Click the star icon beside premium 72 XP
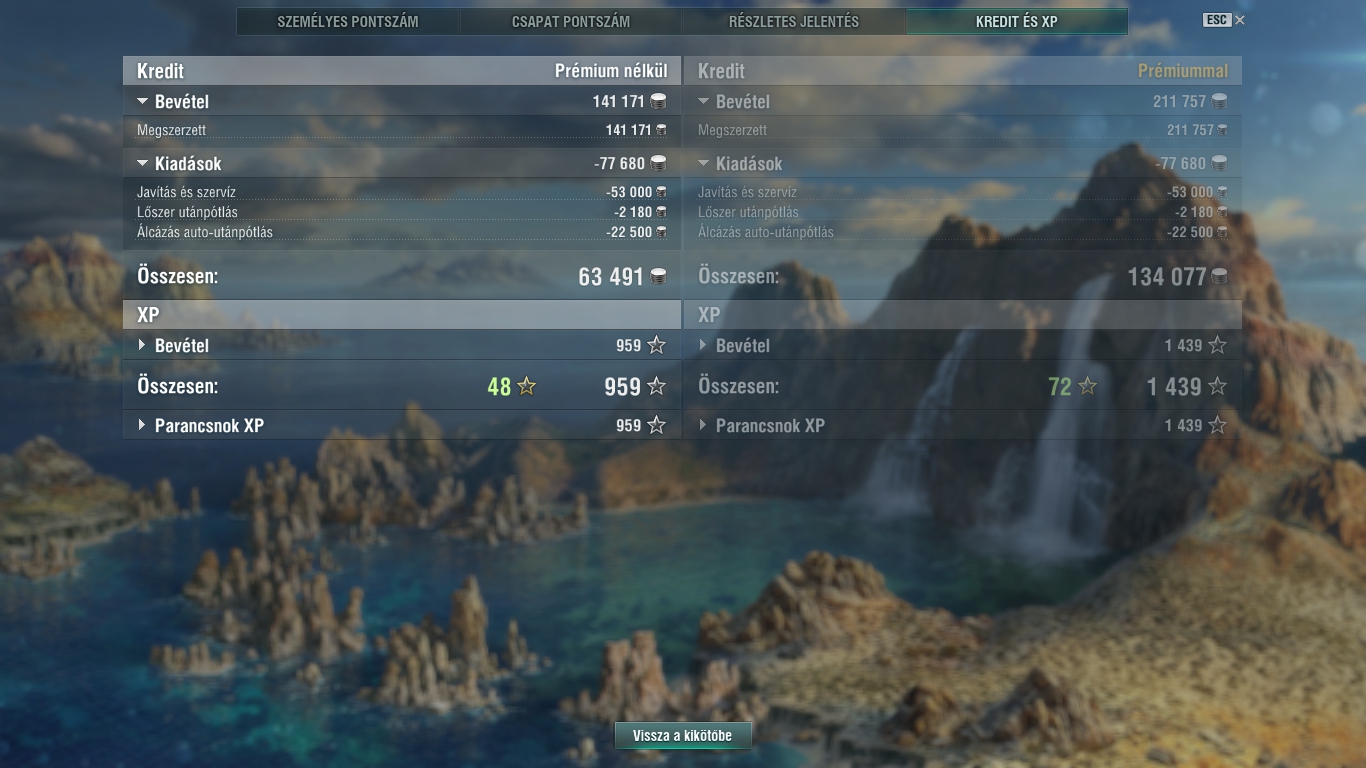 click(x=1087, y=386)
